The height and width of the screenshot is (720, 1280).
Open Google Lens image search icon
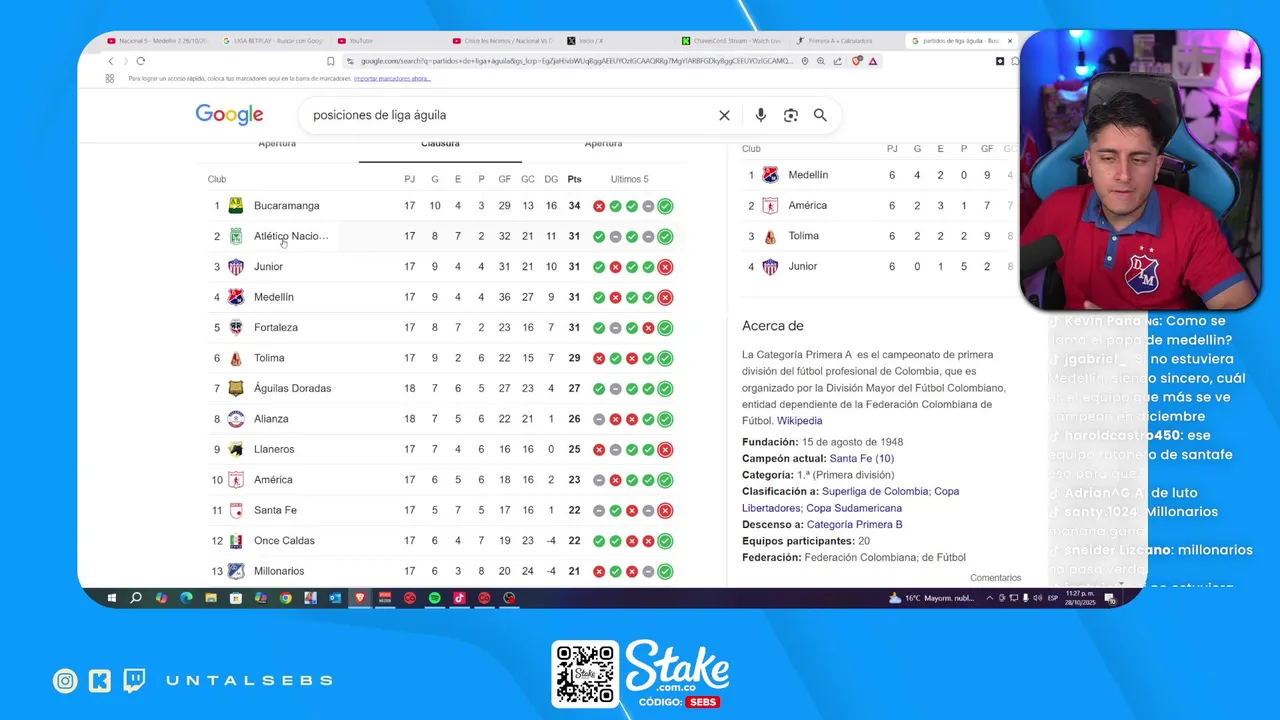click(791, 115)
